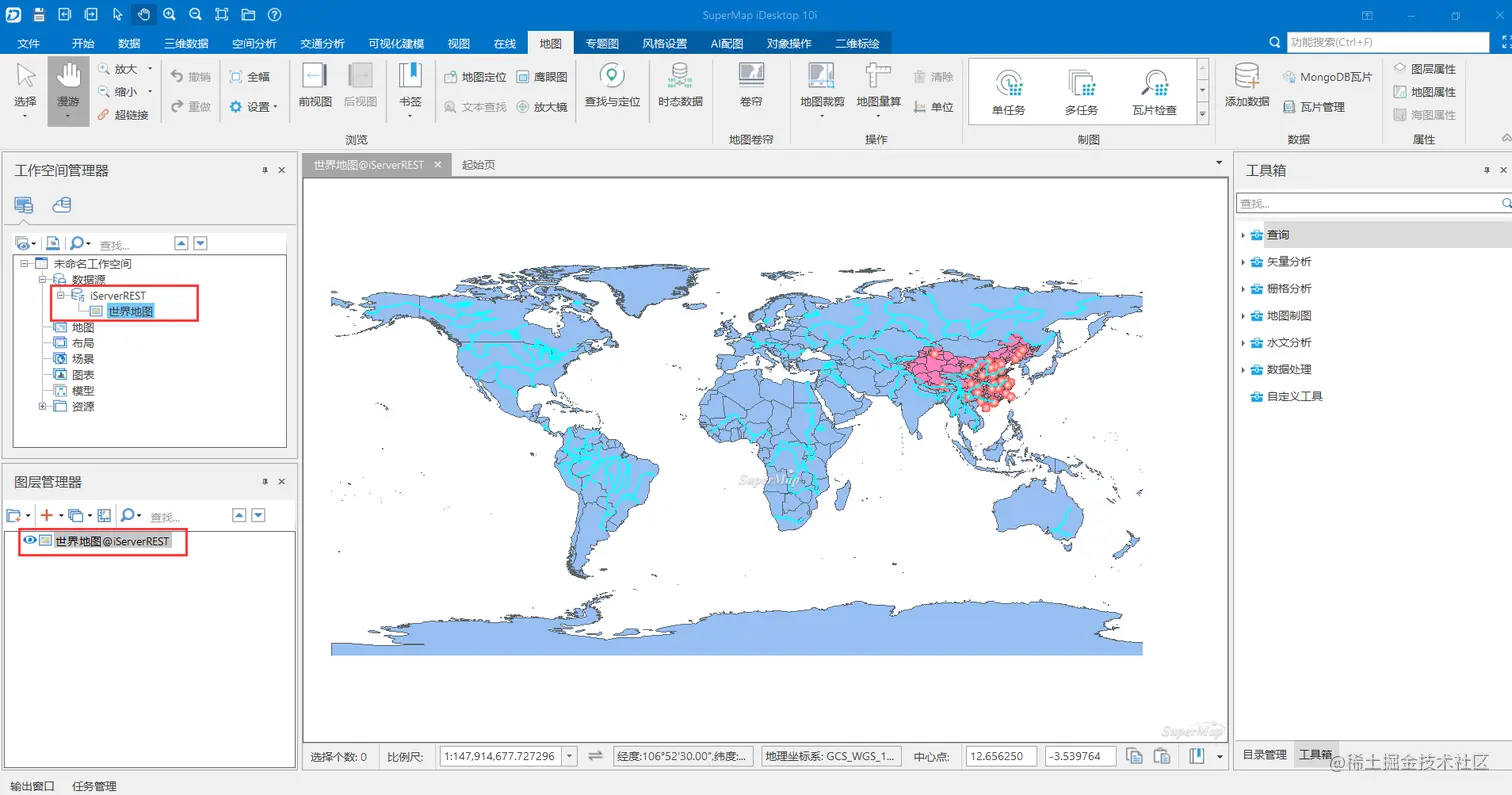Click the full-extent icon in title bar

(222, 15)
